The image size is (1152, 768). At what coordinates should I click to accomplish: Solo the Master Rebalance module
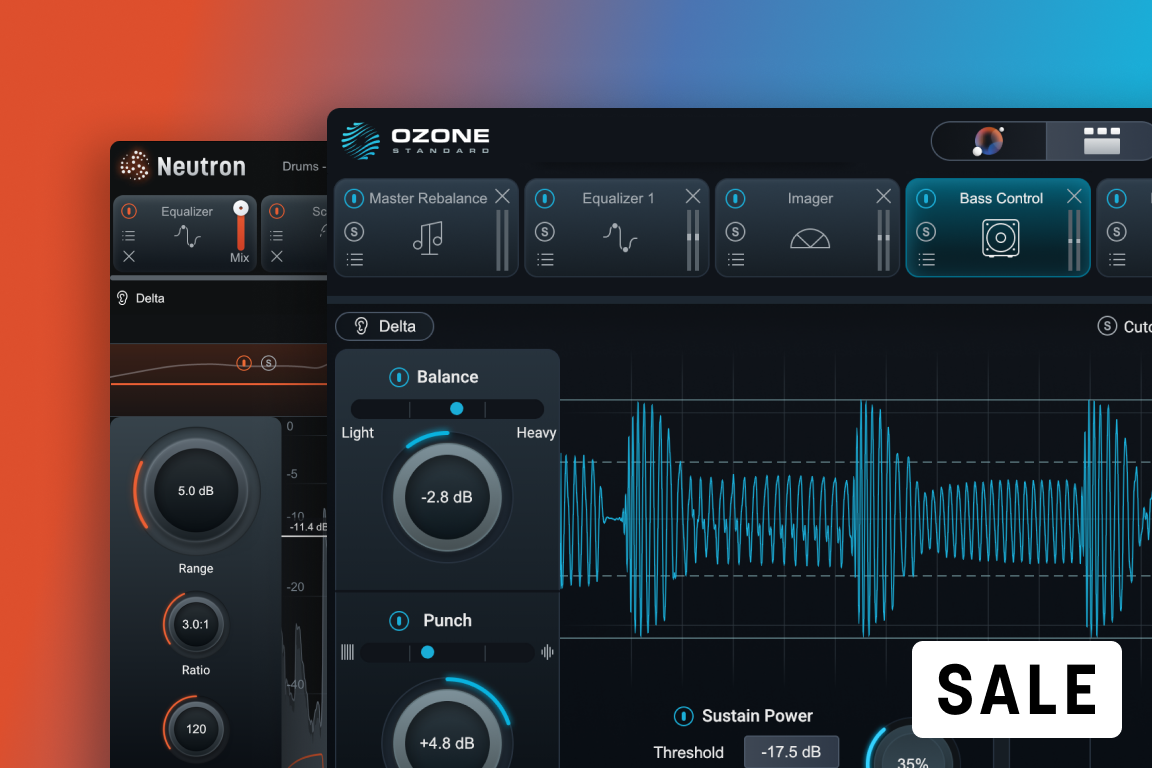click(x=354, y=232)
